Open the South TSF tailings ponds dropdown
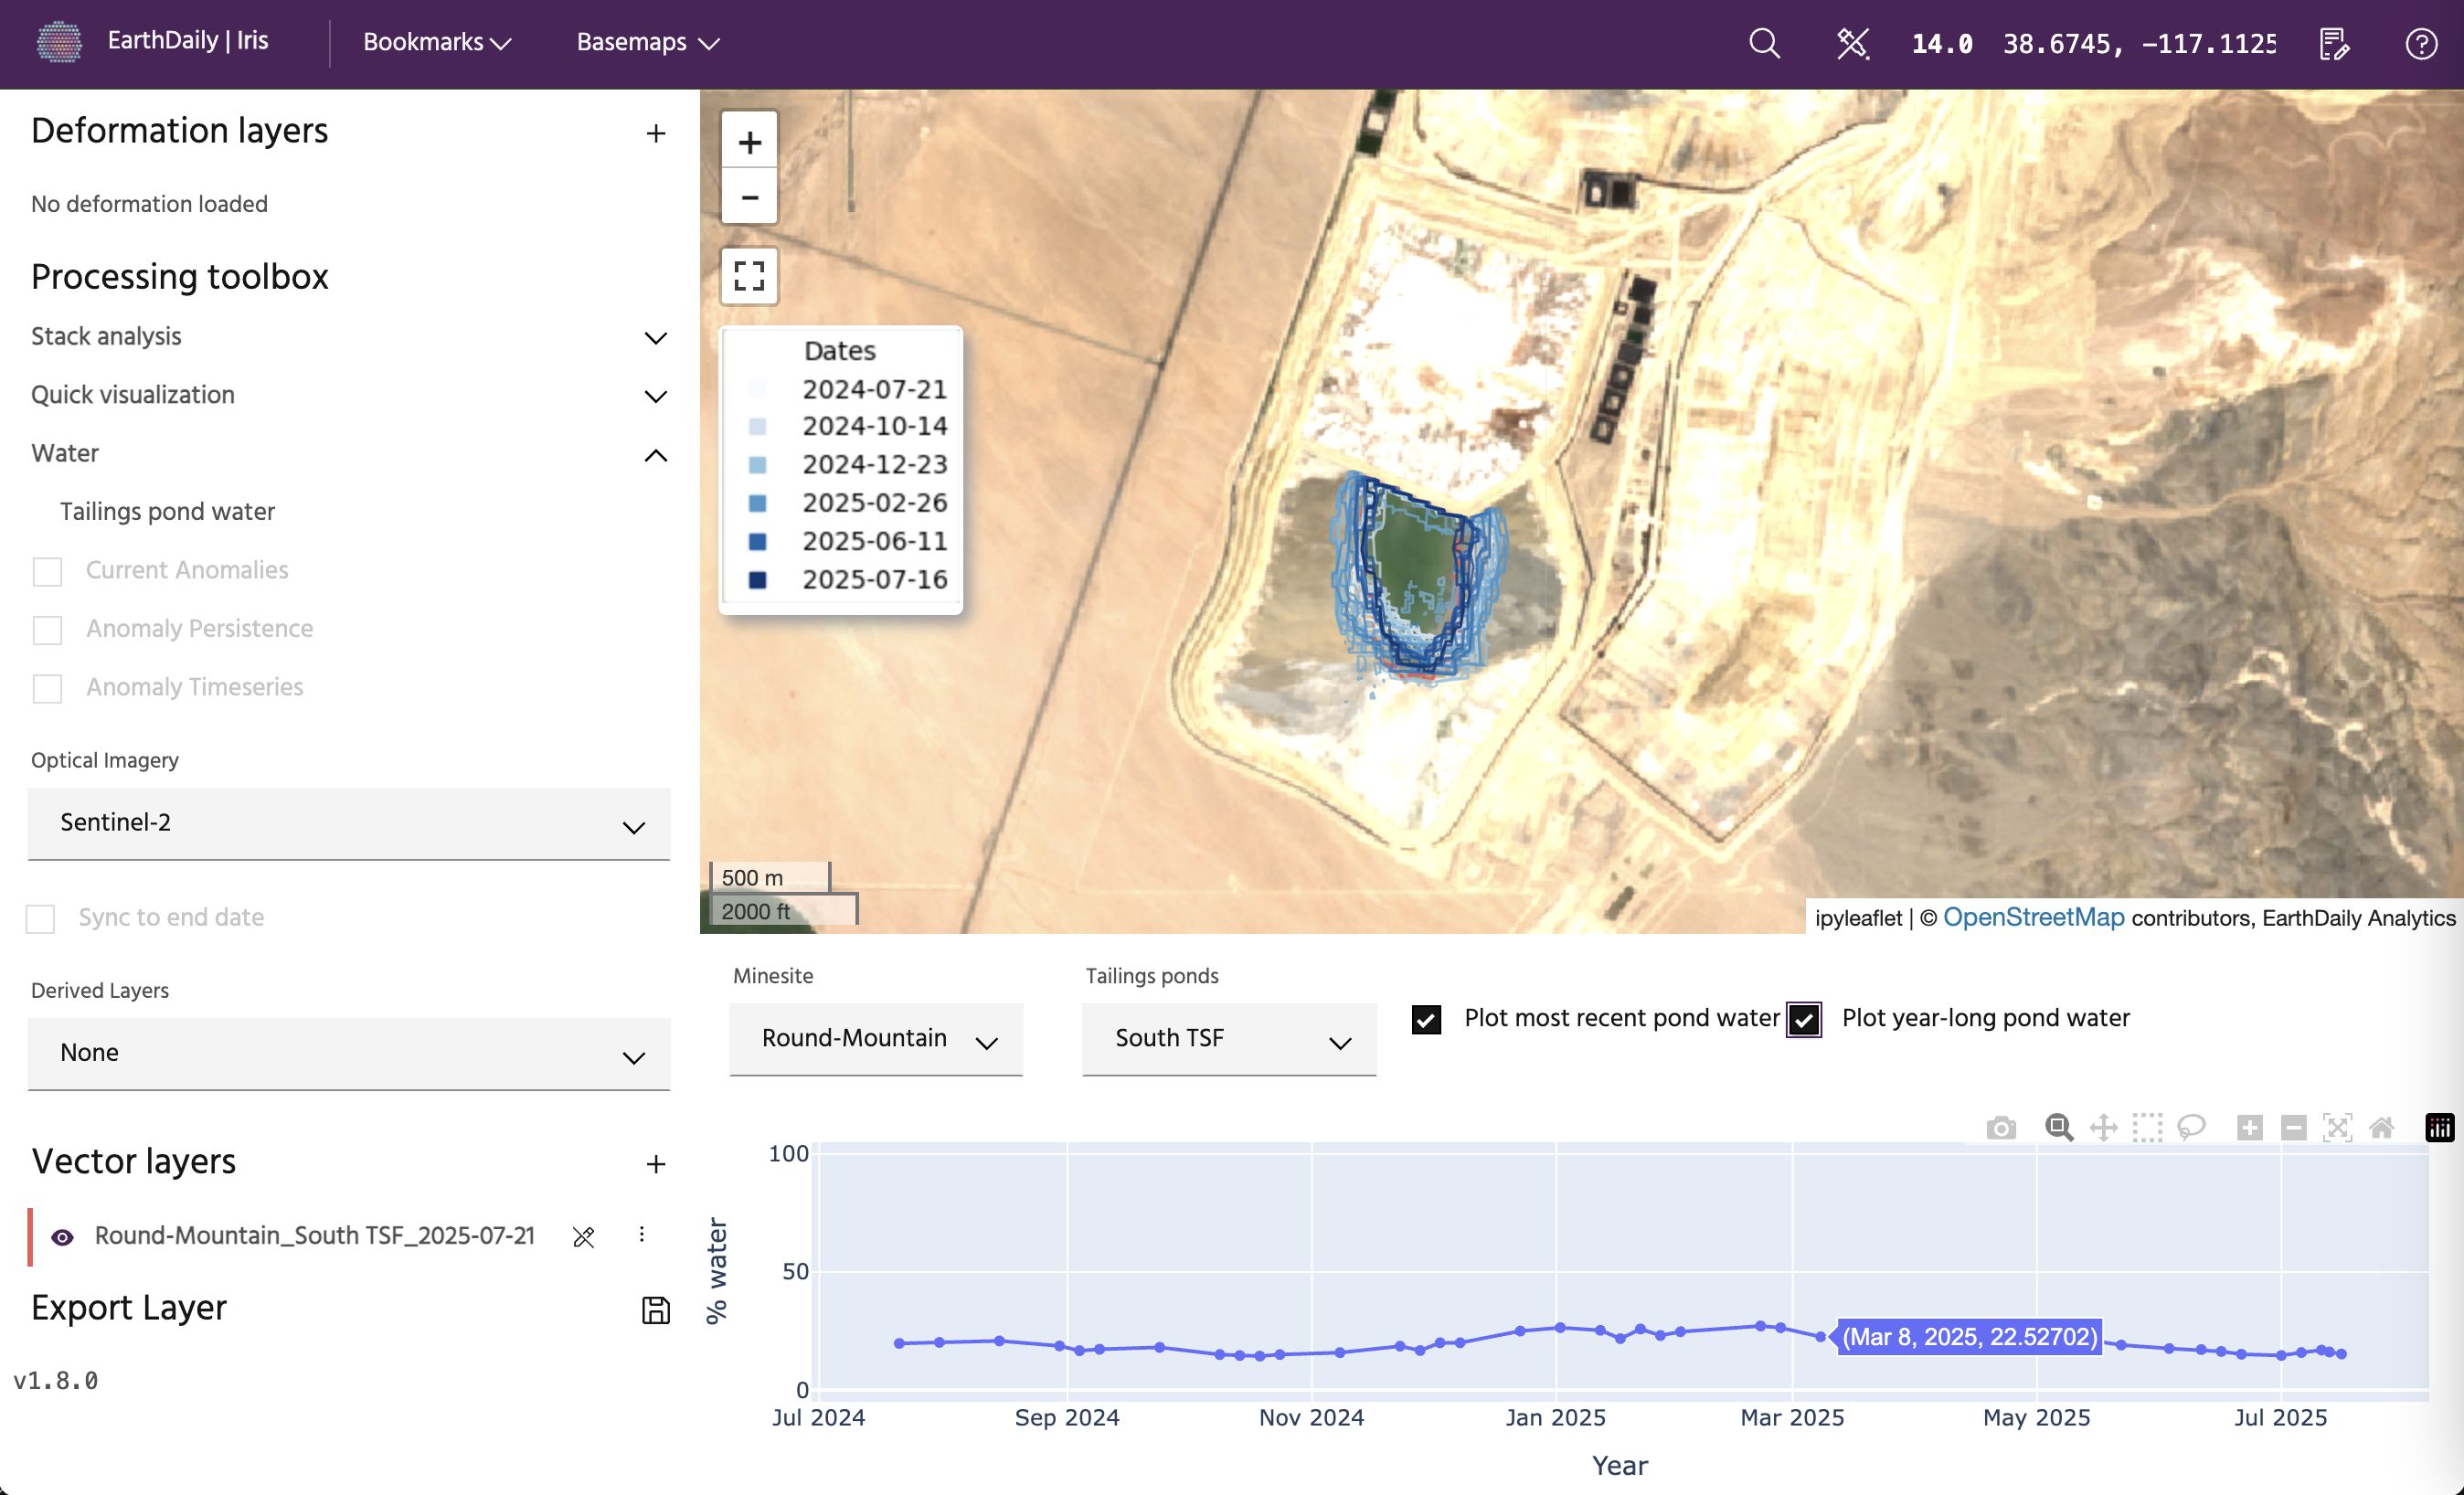The width and height of the screenshot is (2464, 1495). [1228, 1039]
